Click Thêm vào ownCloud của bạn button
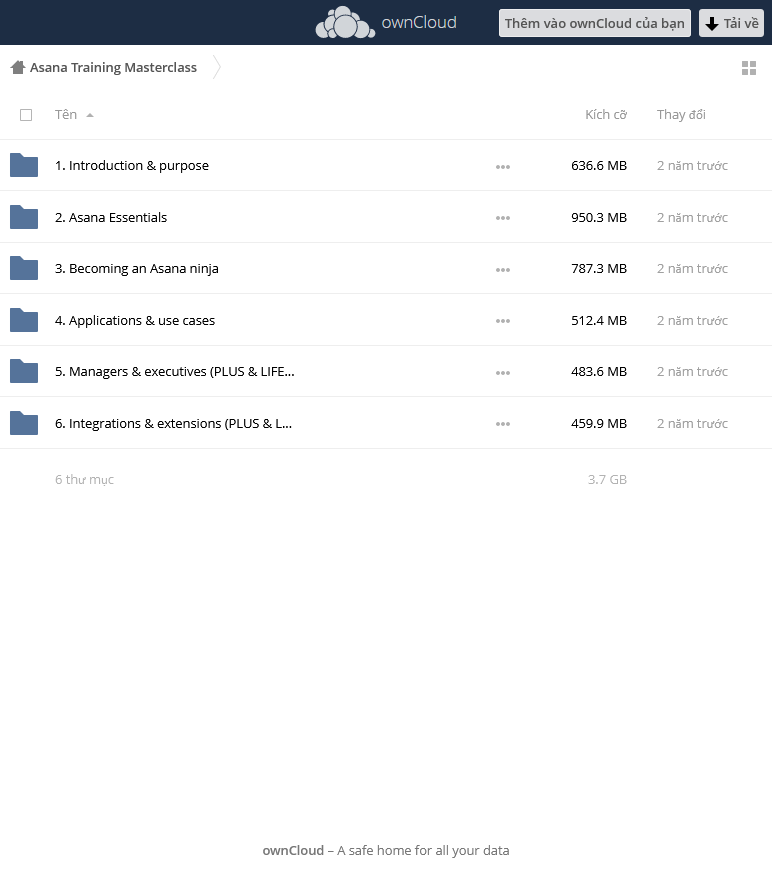The image size is (772, 895). (x=595, y=23)
